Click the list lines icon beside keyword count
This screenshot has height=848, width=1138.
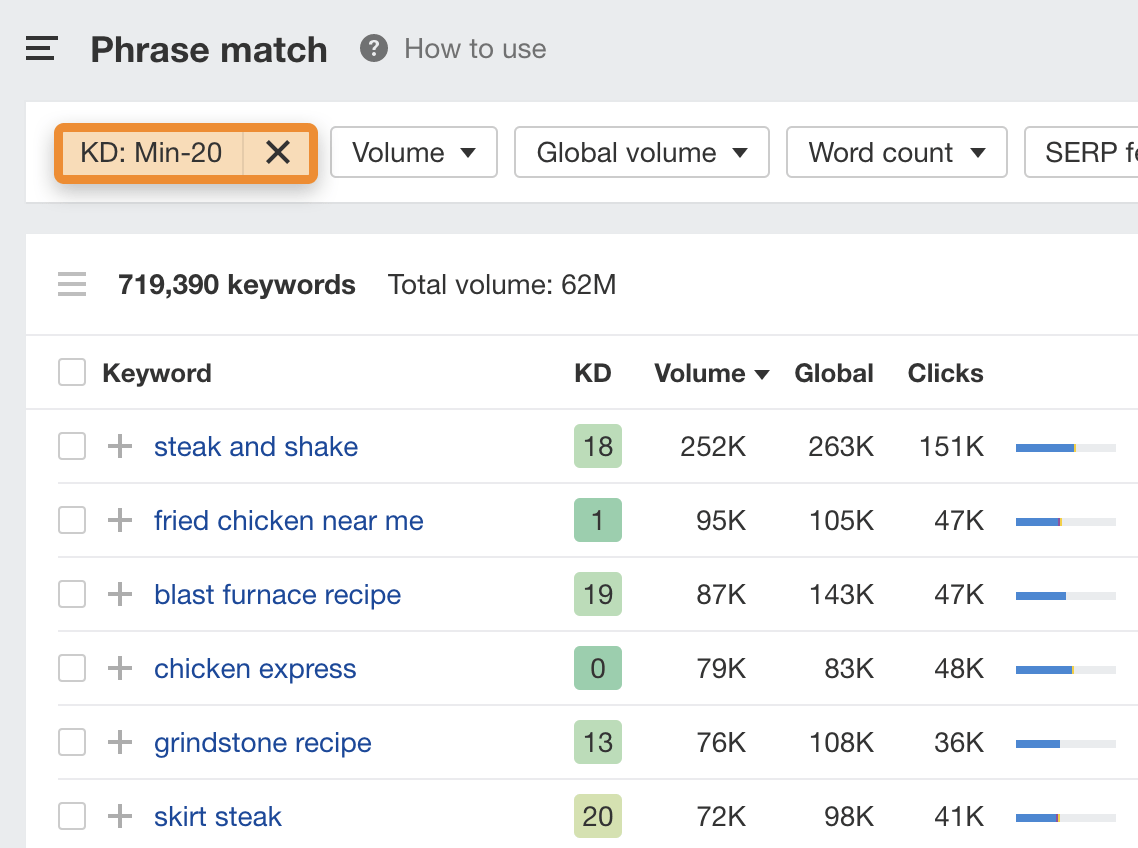coord(72,285)
